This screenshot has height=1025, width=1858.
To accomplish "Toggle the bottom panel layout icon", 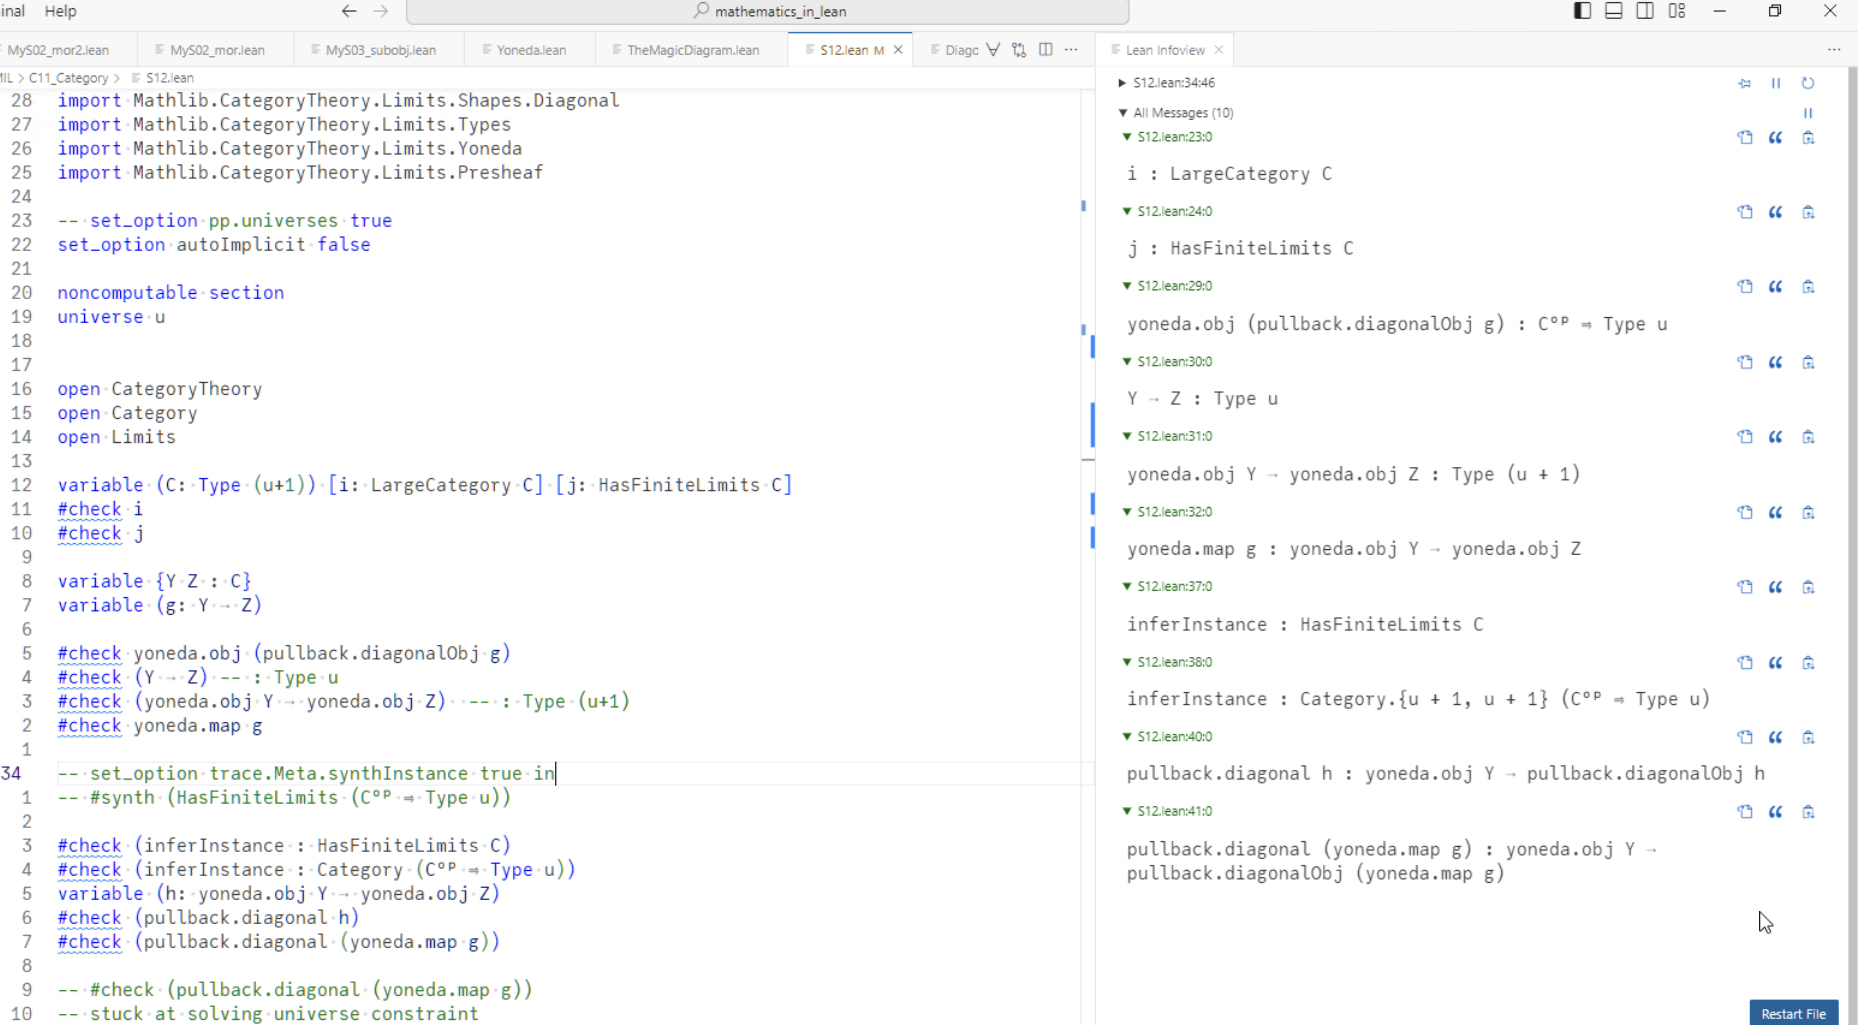I will tap(1613, 11).
